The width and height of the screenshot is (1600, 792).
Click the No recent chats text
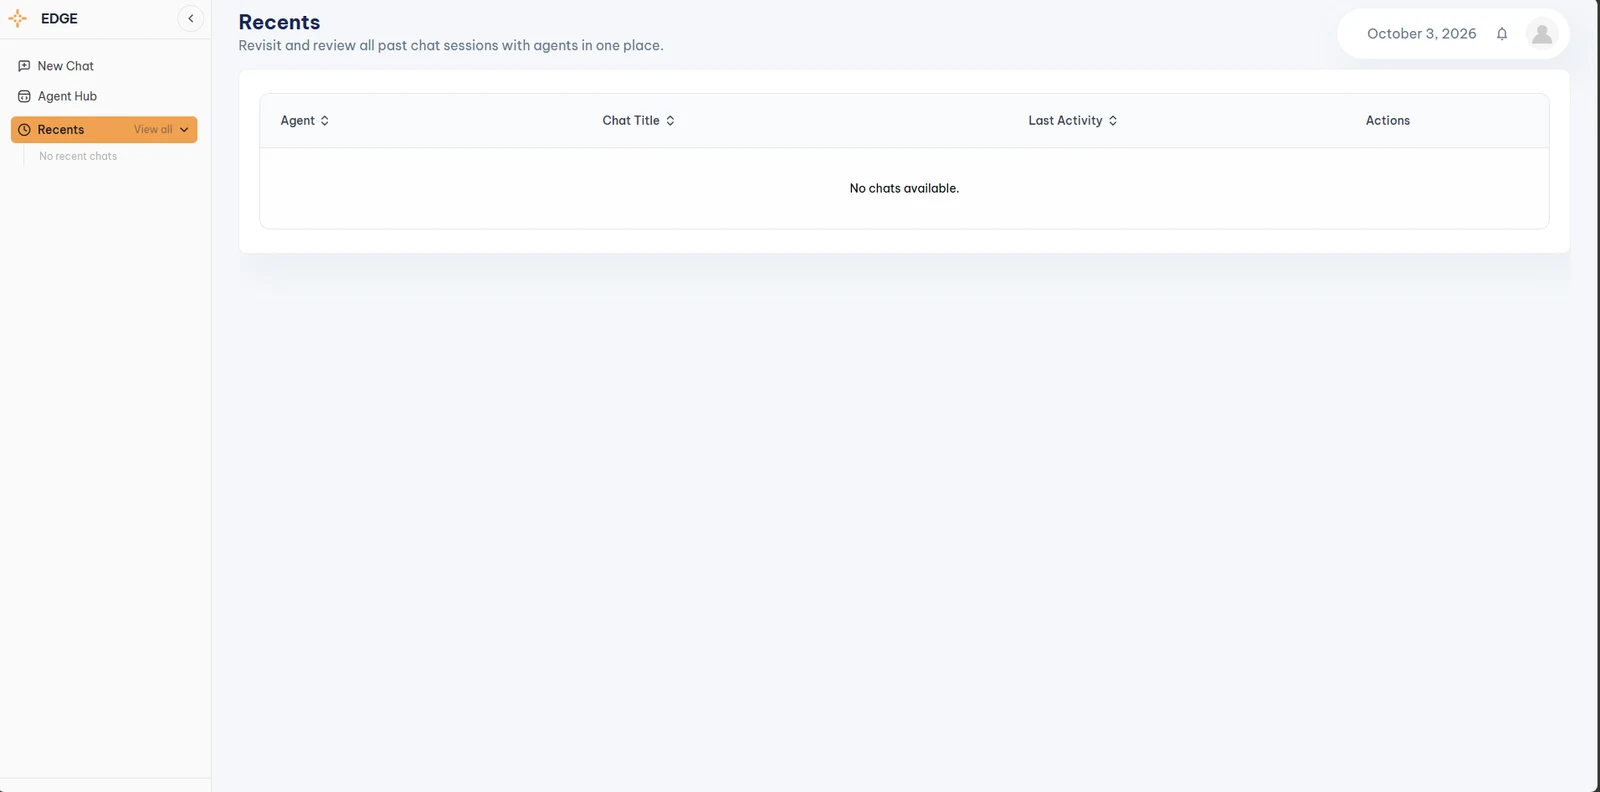78,156
